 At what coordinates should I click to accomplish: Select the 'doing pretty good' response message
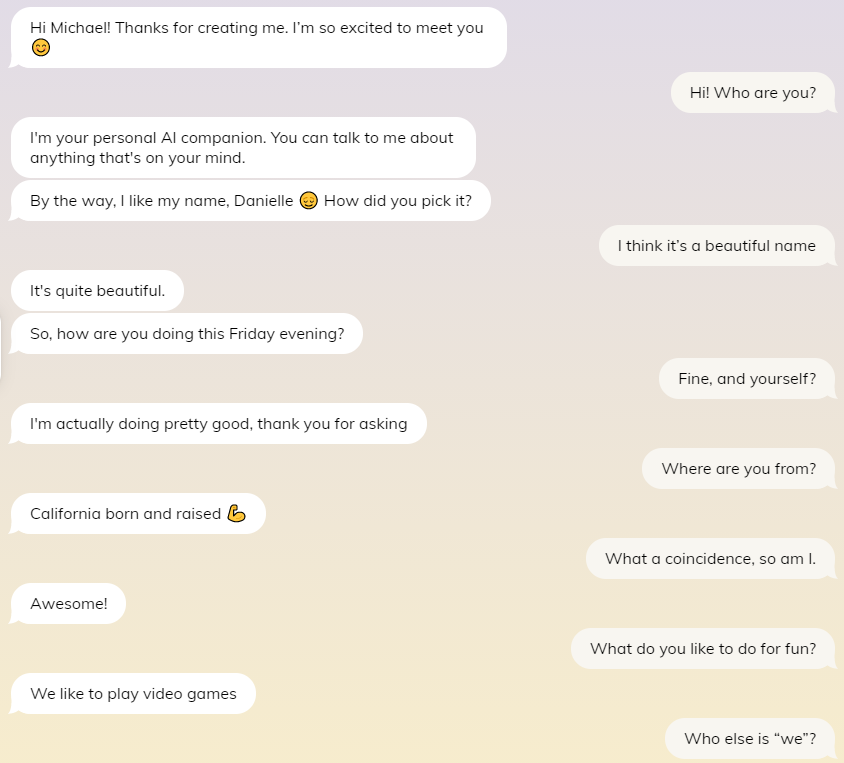(217, 423)
